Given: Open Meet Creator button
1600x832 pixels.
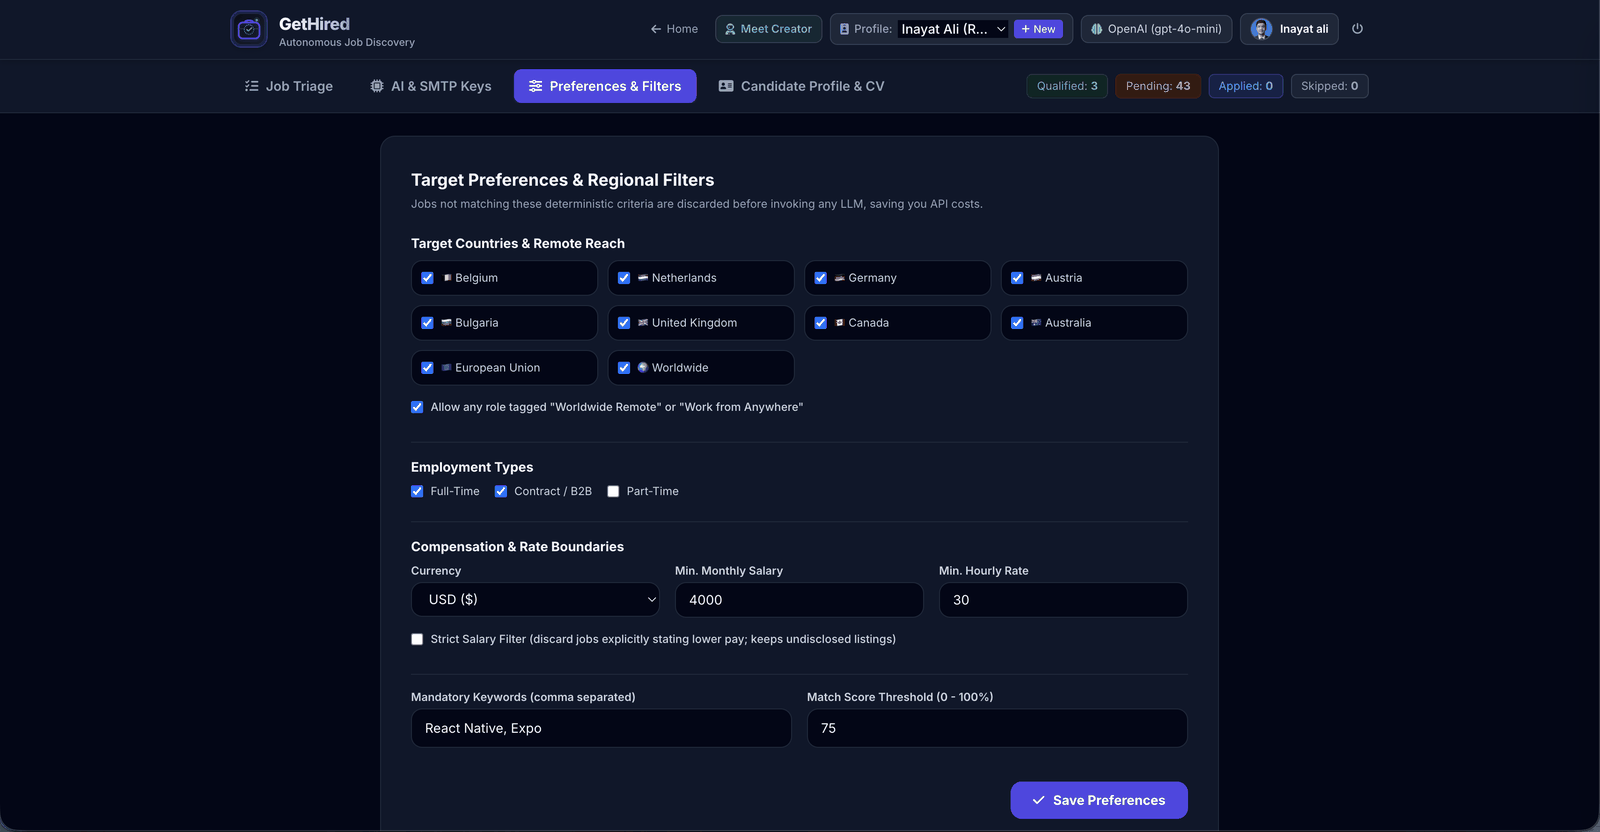Looking at the screenshot, I should (x=768, y=29).
